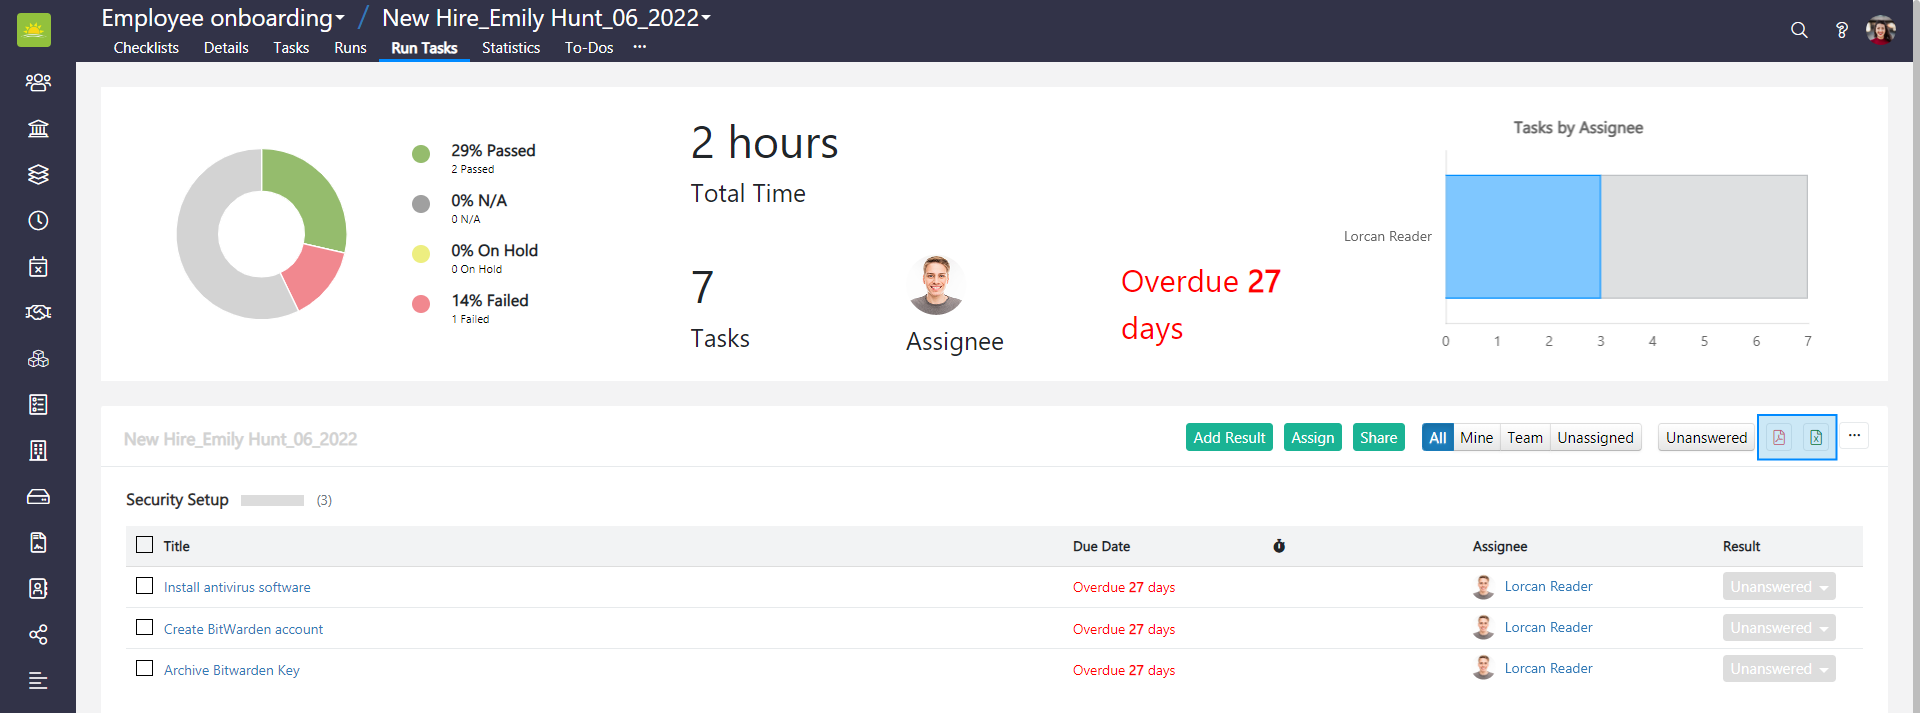Click the share nodes sidebar icon
This screenshot has width=1920, height=713.
[38, 634]
